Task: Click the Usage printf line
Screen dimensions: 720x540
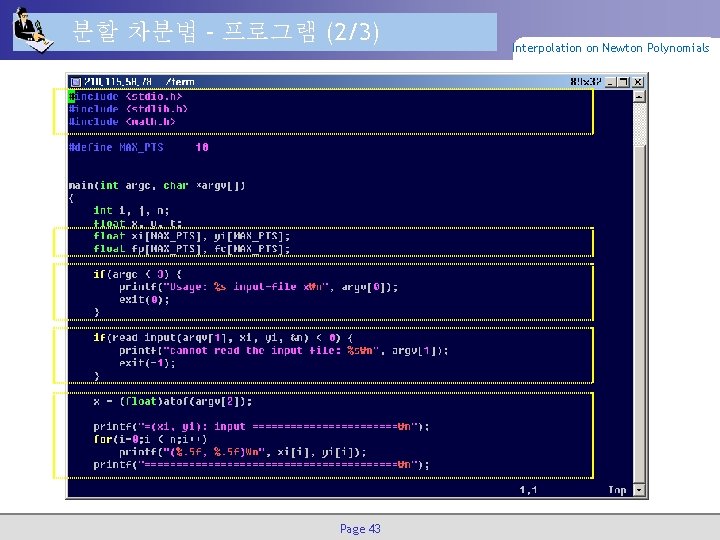Action: pos(259,287)
